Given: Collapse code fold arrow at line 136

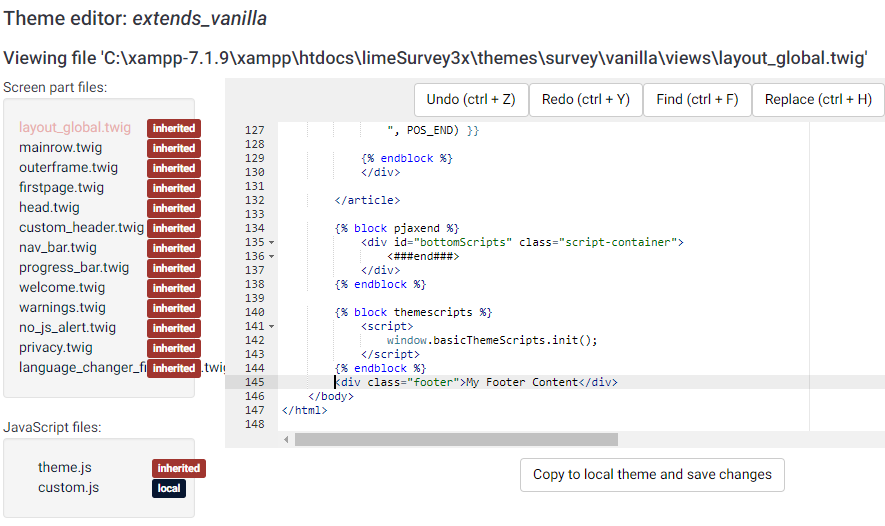Looking at the screenshot, I should pos(271,257).
